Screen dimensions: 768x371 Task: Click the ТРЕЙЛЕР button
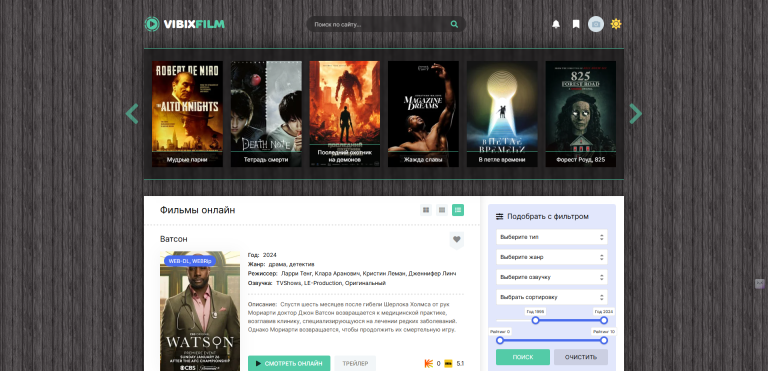tap(355, 364)
